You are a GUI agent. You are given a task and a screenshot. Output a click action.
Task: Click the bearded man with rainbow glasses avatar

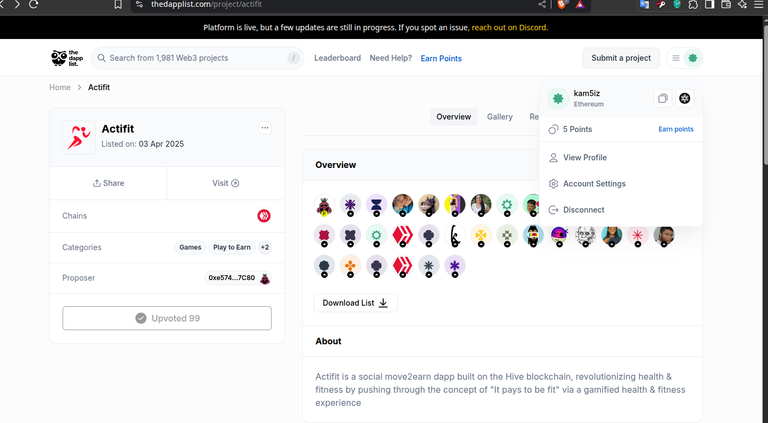coord(533,235)
